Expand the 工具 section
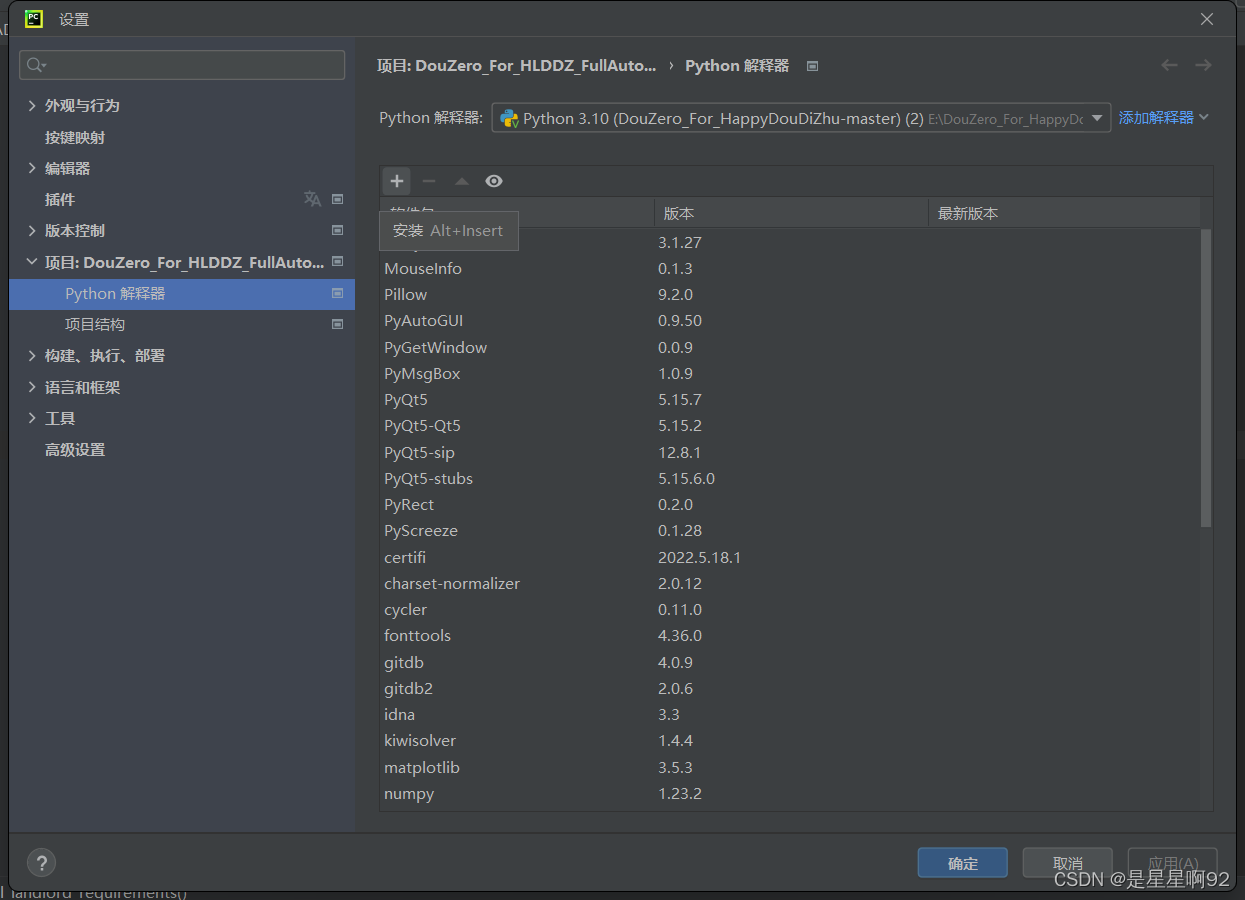The image size is (1245, 900). click(x=32, y=418)
